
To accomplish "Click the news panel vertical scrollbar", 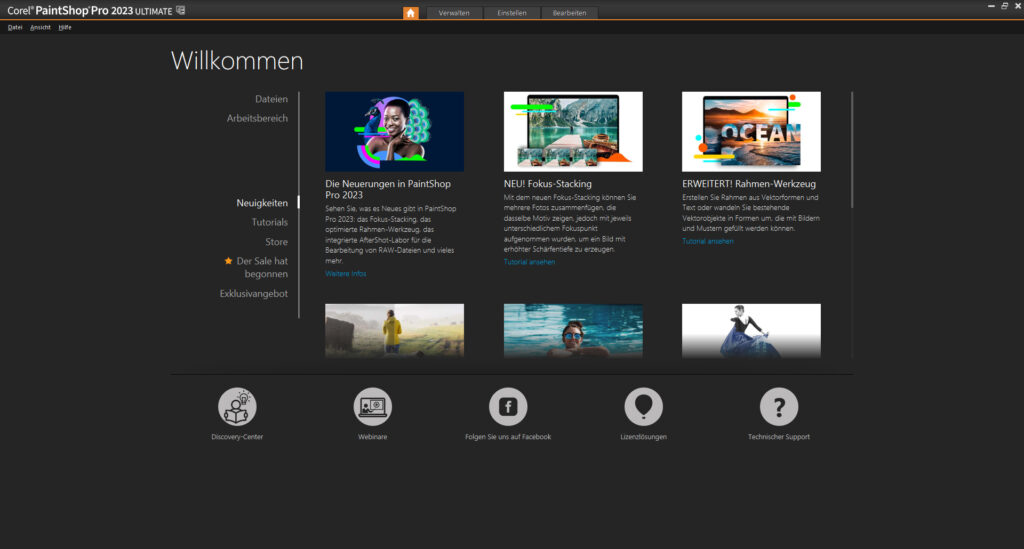I will pyautogui.click(x=852, y=150).
